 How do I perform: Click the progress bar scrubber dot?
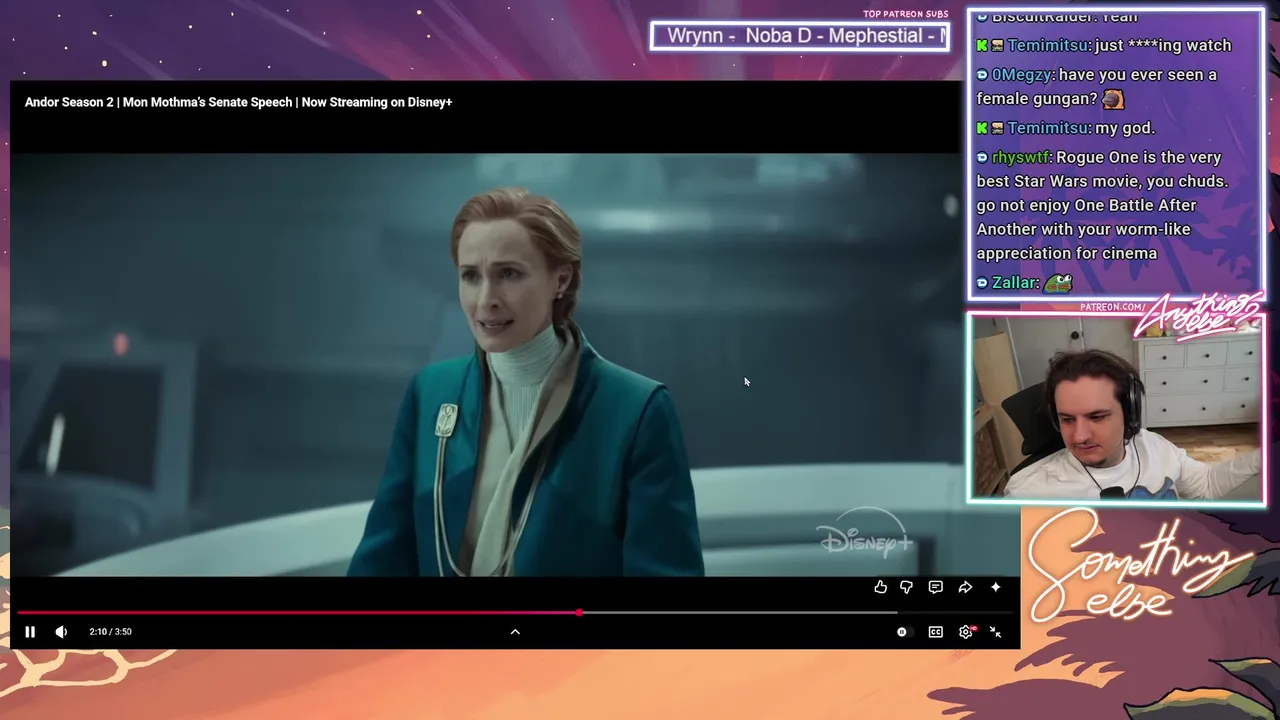coord(579,612)
